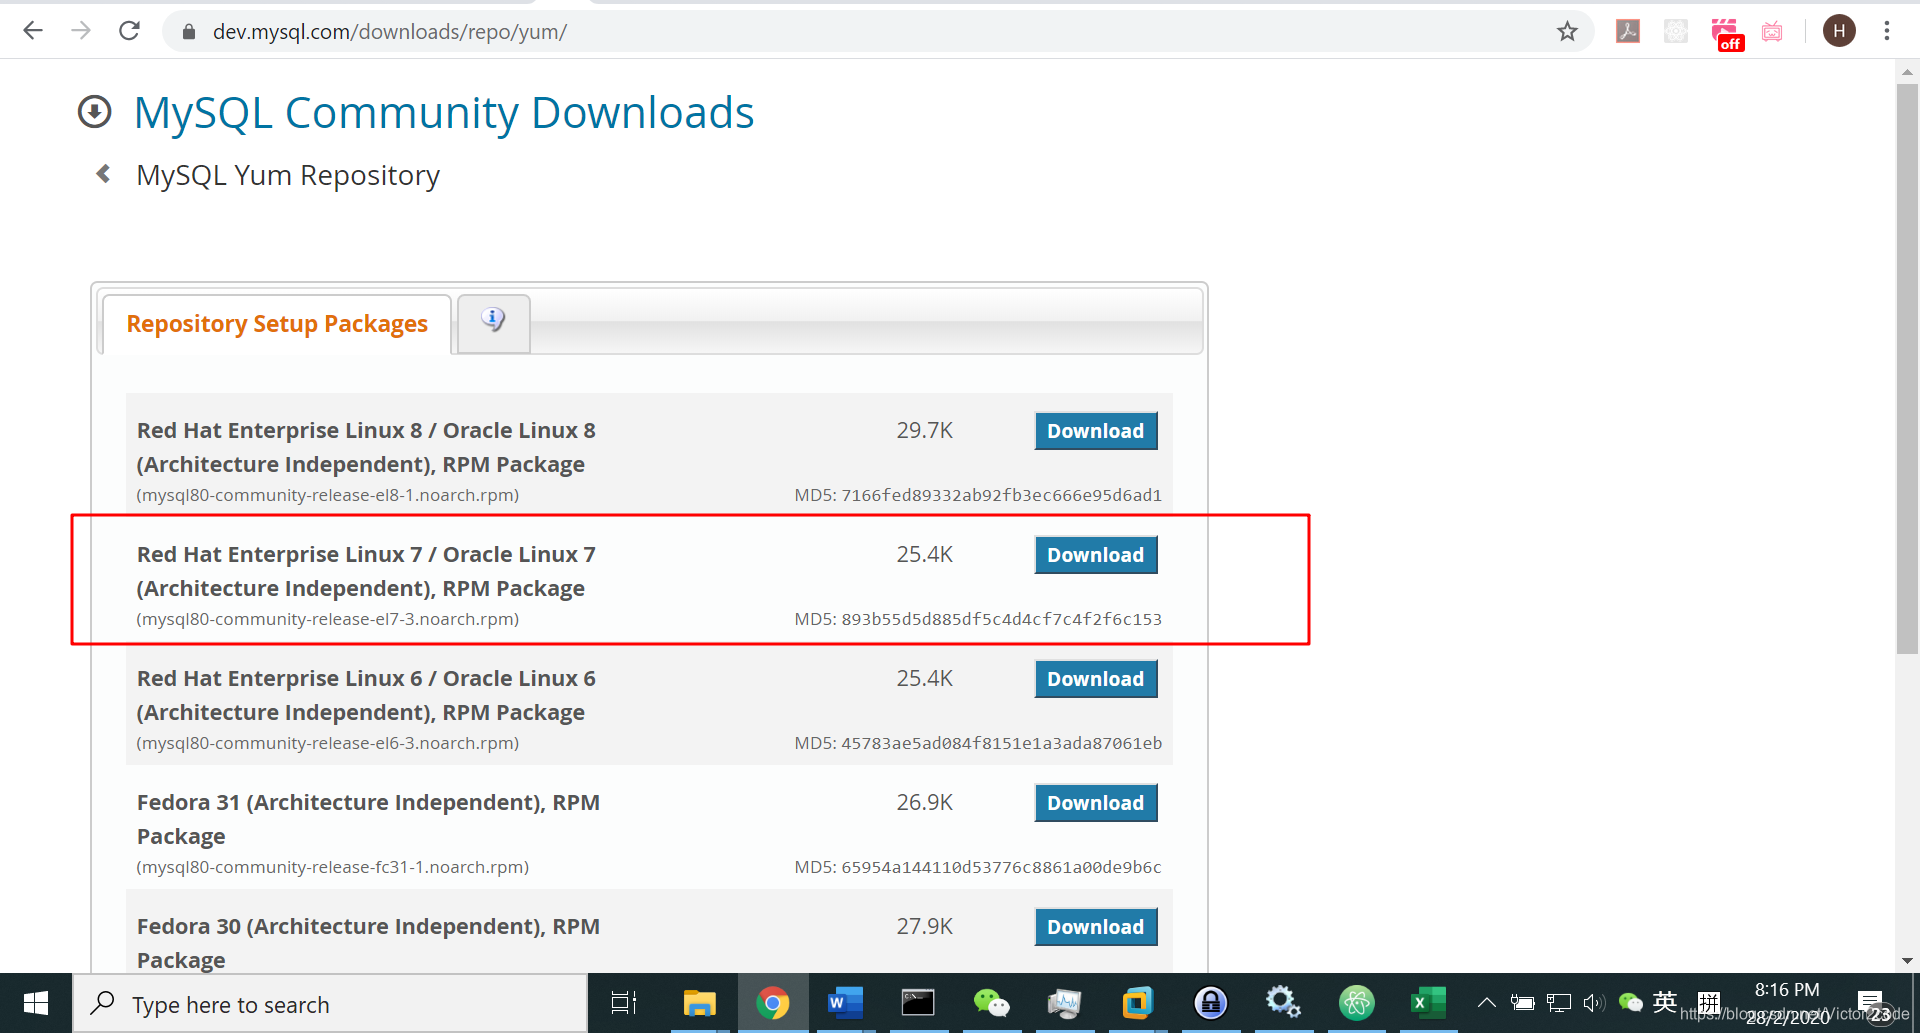Click the Fedora 30 package title
The height and width of the screenshot is (1033, 1920).
[368, 943]
